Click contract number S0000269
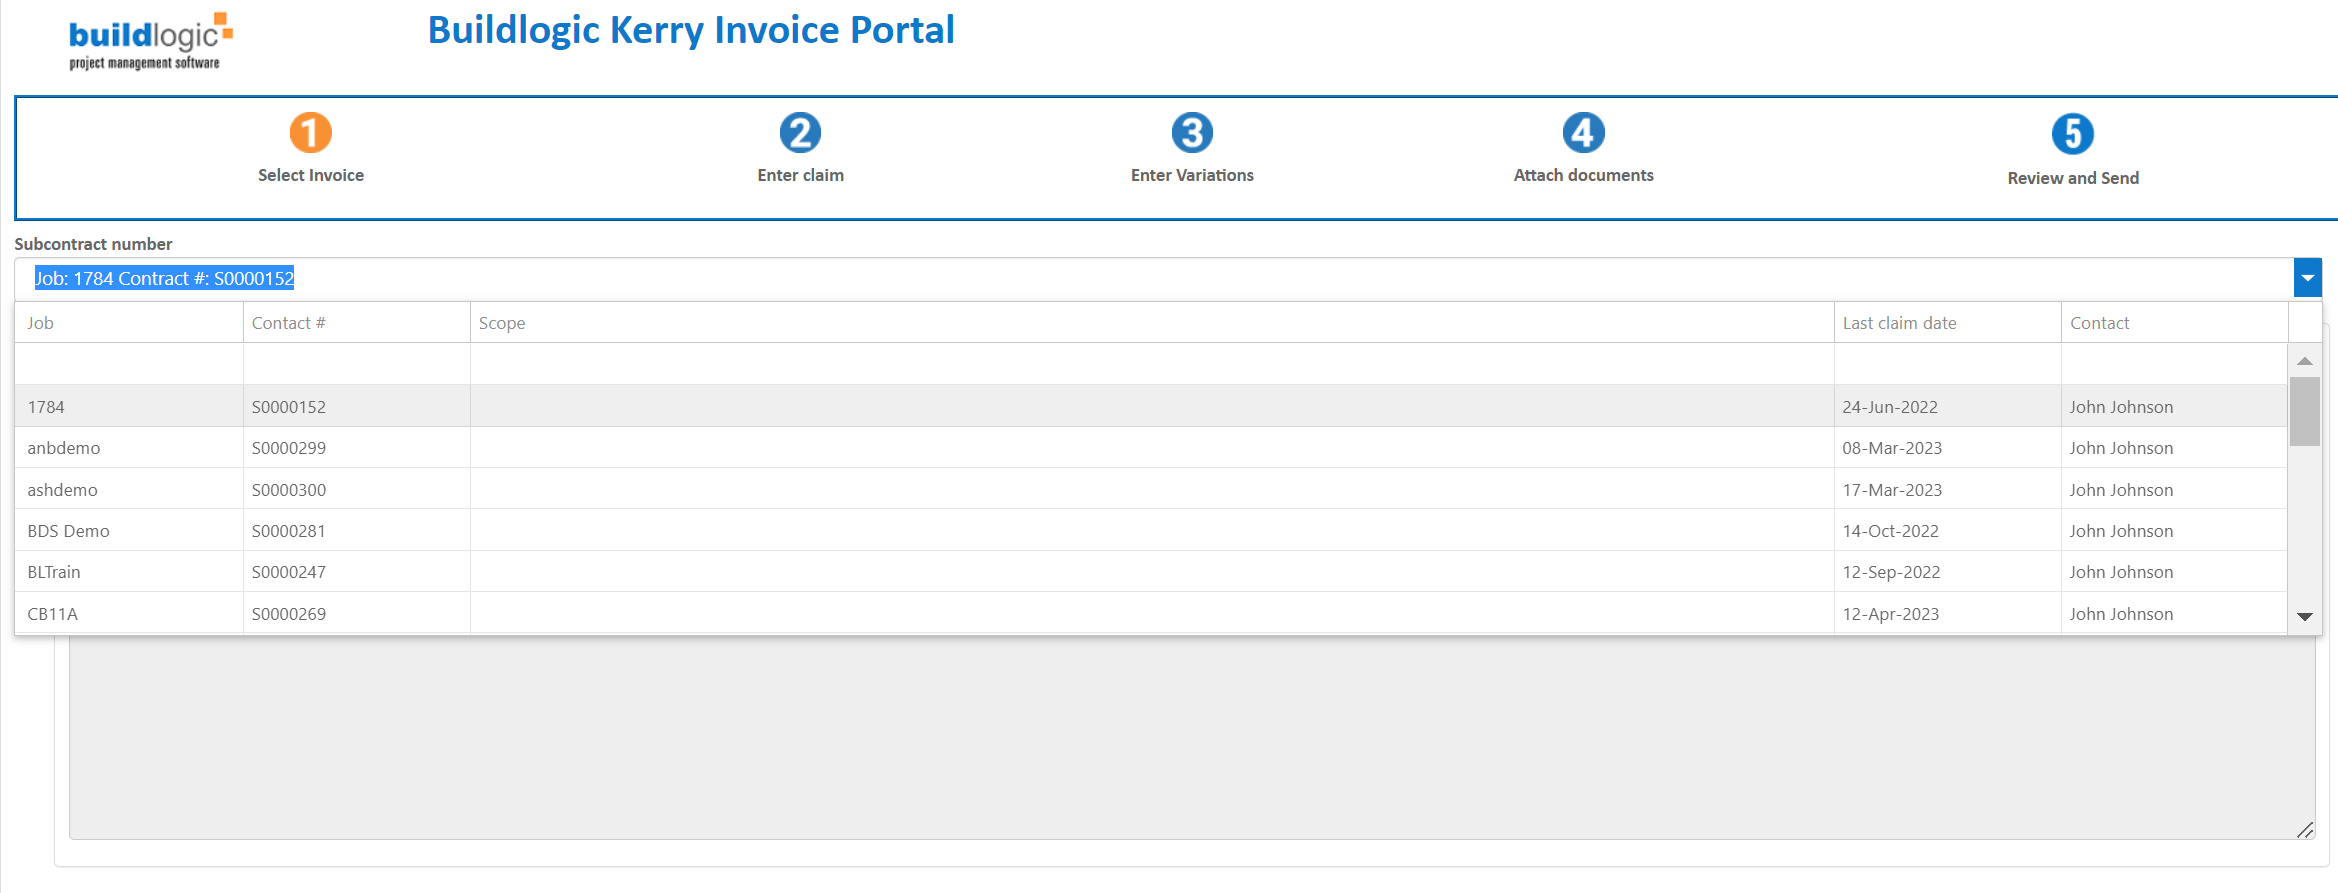This screenshot has height=893, width=2338. click(x=289, y=614)
